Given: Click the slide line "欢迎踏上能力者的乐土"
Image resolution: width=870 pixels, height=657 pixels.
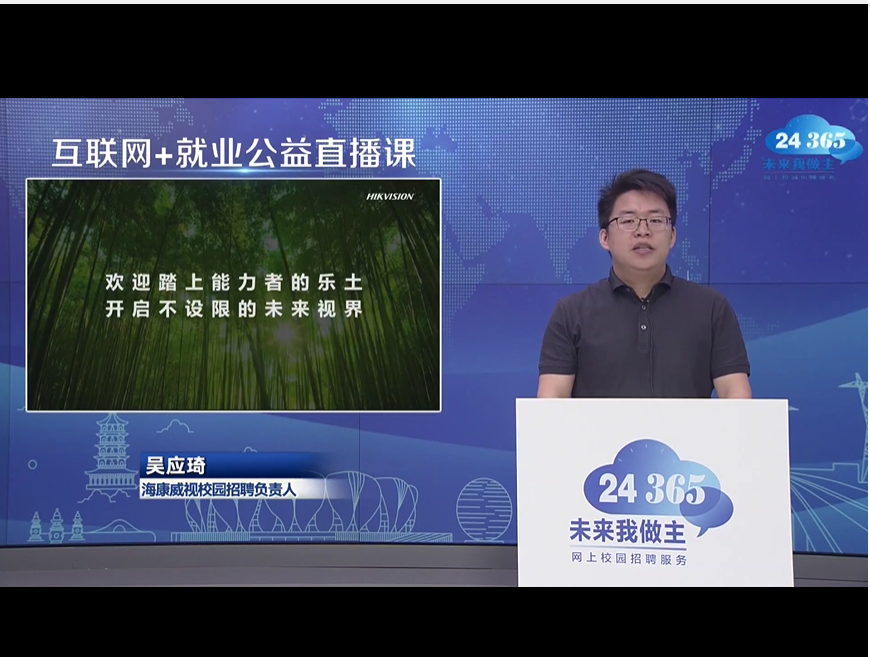Looking at the screenshot, I should [x=234, y=282].
